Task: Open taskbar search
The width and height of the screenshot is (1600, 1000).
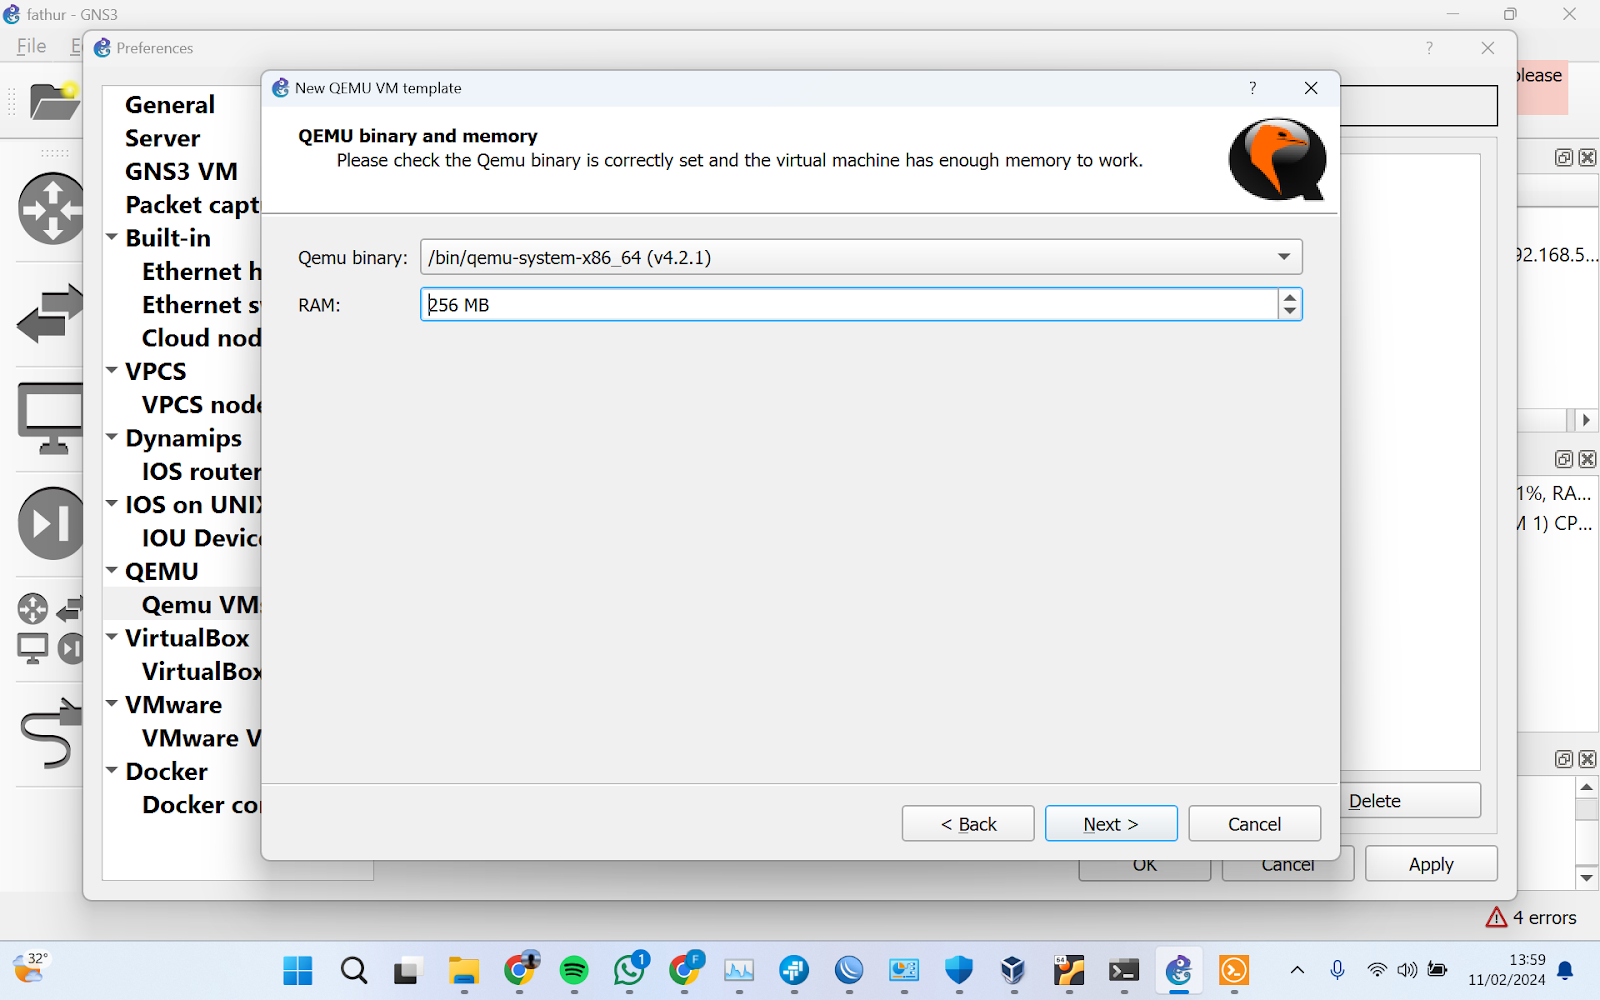Action: (x=354, y=970)
